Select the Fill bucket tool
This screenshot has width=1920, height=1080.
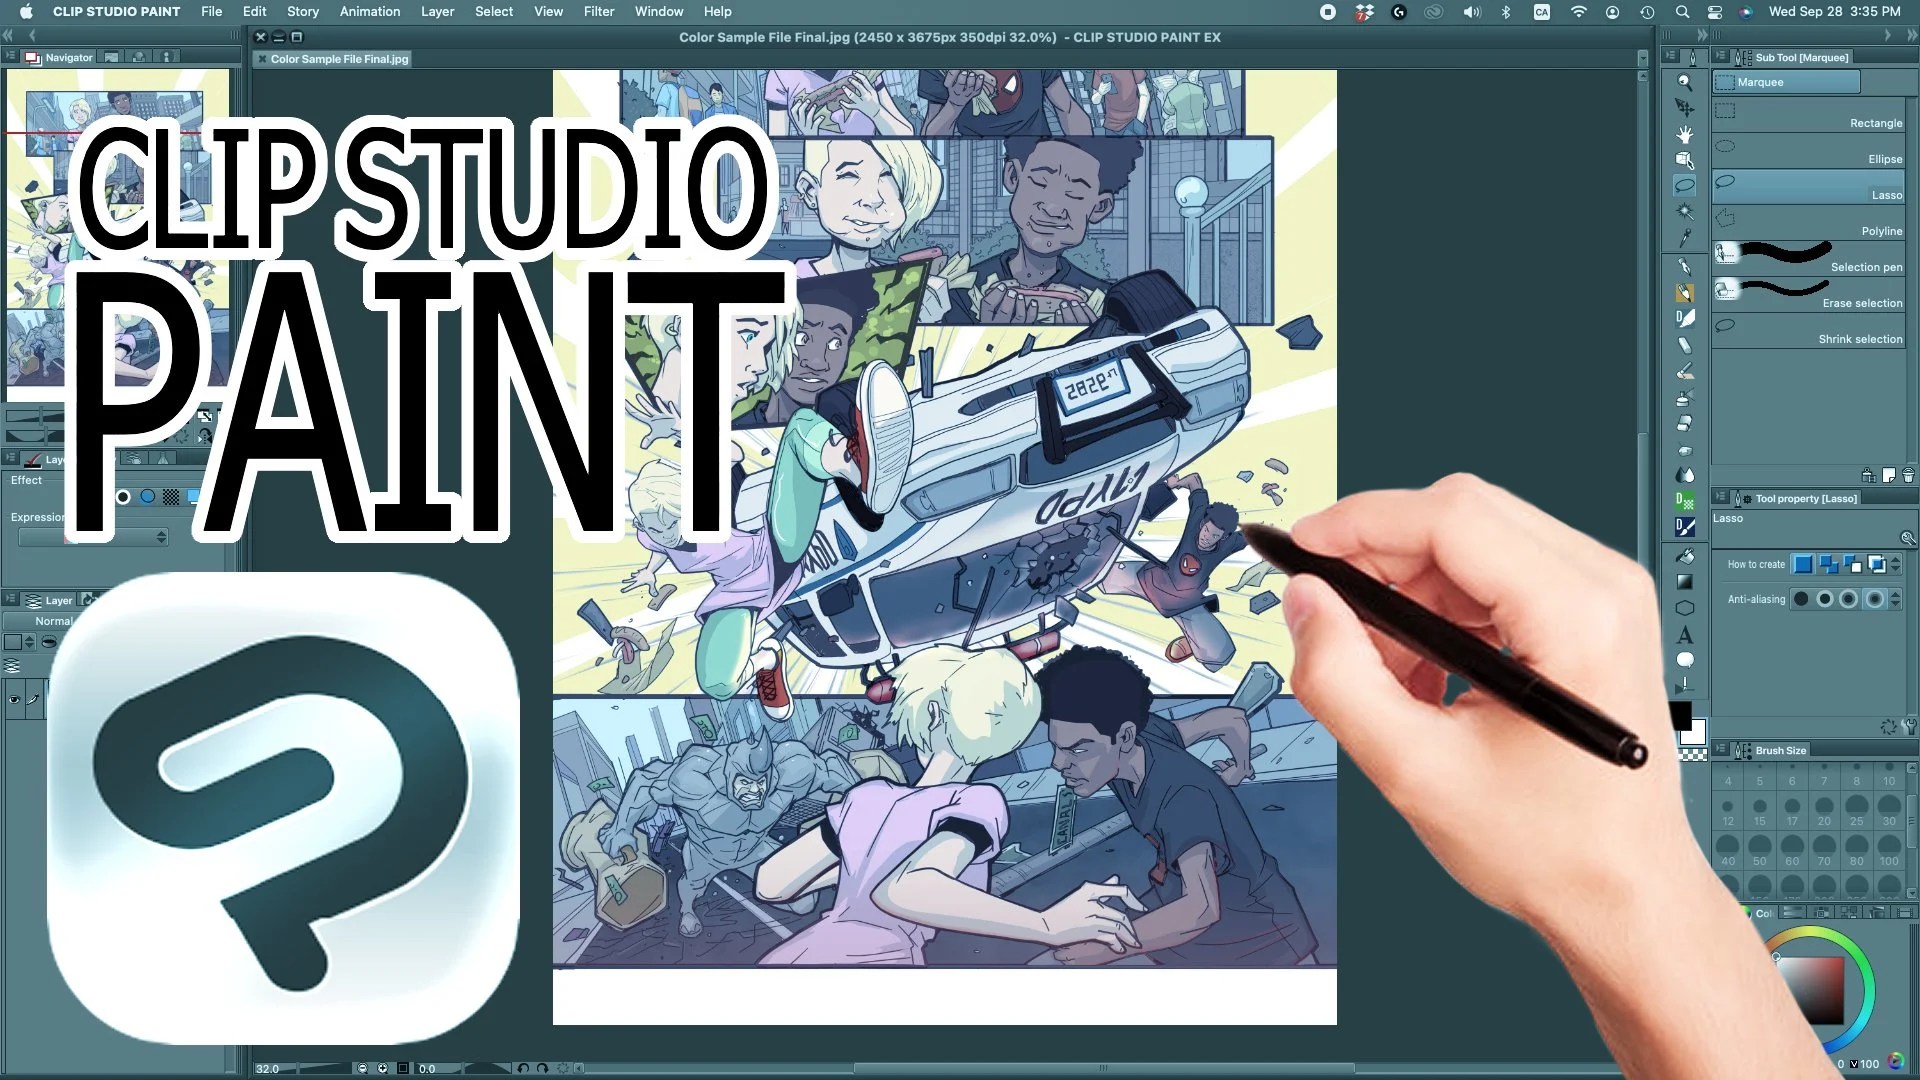tap(1684, 556)
